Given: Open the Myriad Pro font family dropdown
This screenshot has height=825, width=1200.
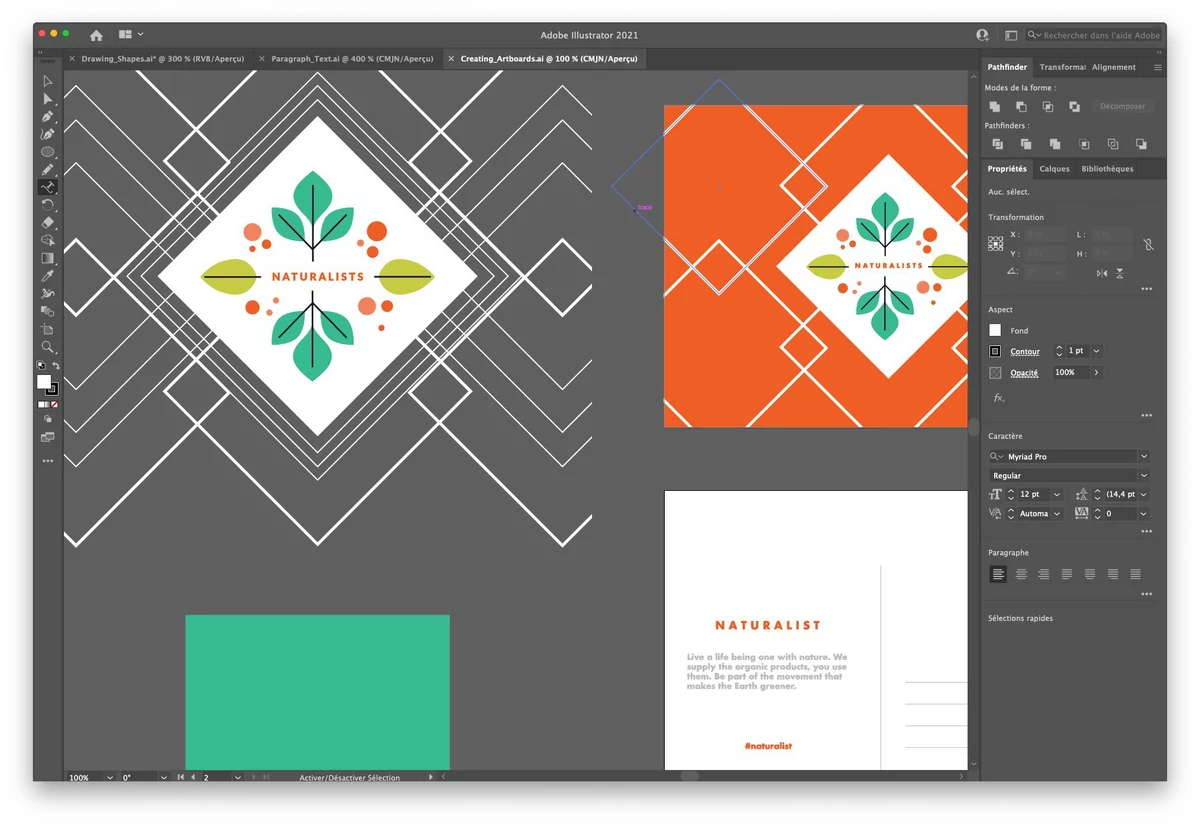Looking at the screenshot, I should click(x=1144, y=456).
